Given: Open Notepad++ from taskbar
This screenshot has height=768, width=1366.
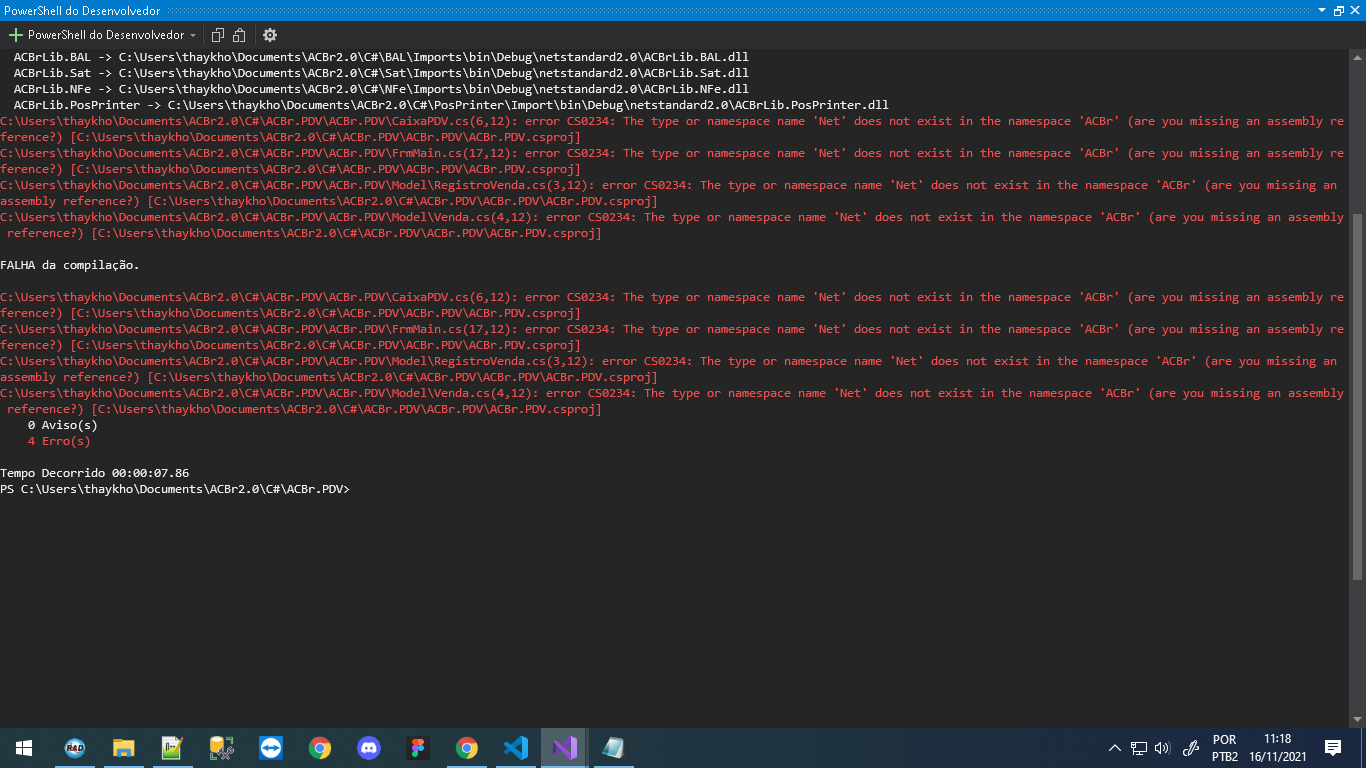Looking at the screenshot, I should pyautogui.click(x=172, y=748).
